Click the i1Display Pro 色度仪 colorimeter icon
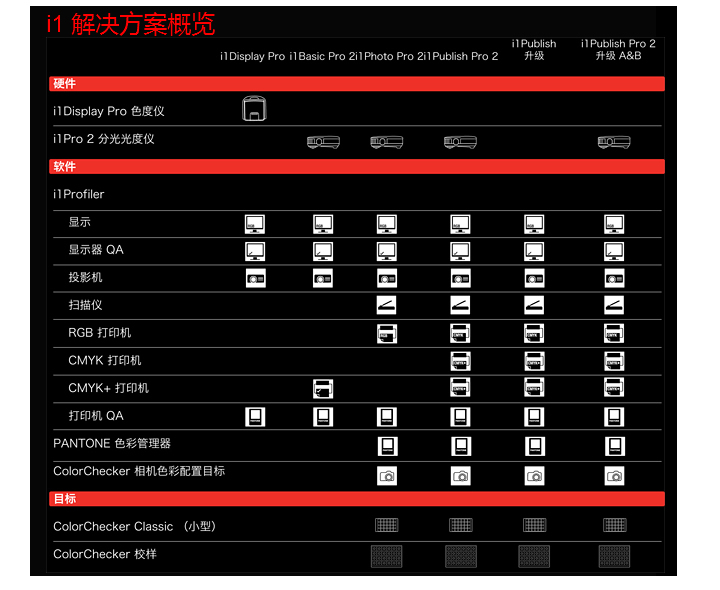Image resolution: width=720 pixels, height=590 pixels. point(255,110)
